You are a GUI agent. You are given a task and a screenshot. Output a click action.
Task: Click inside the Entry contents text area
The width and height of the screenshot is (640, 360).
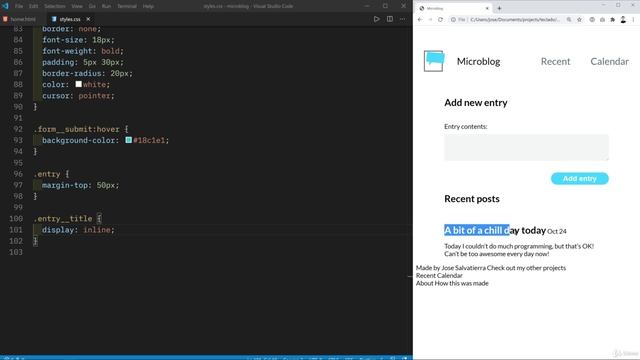526,147
